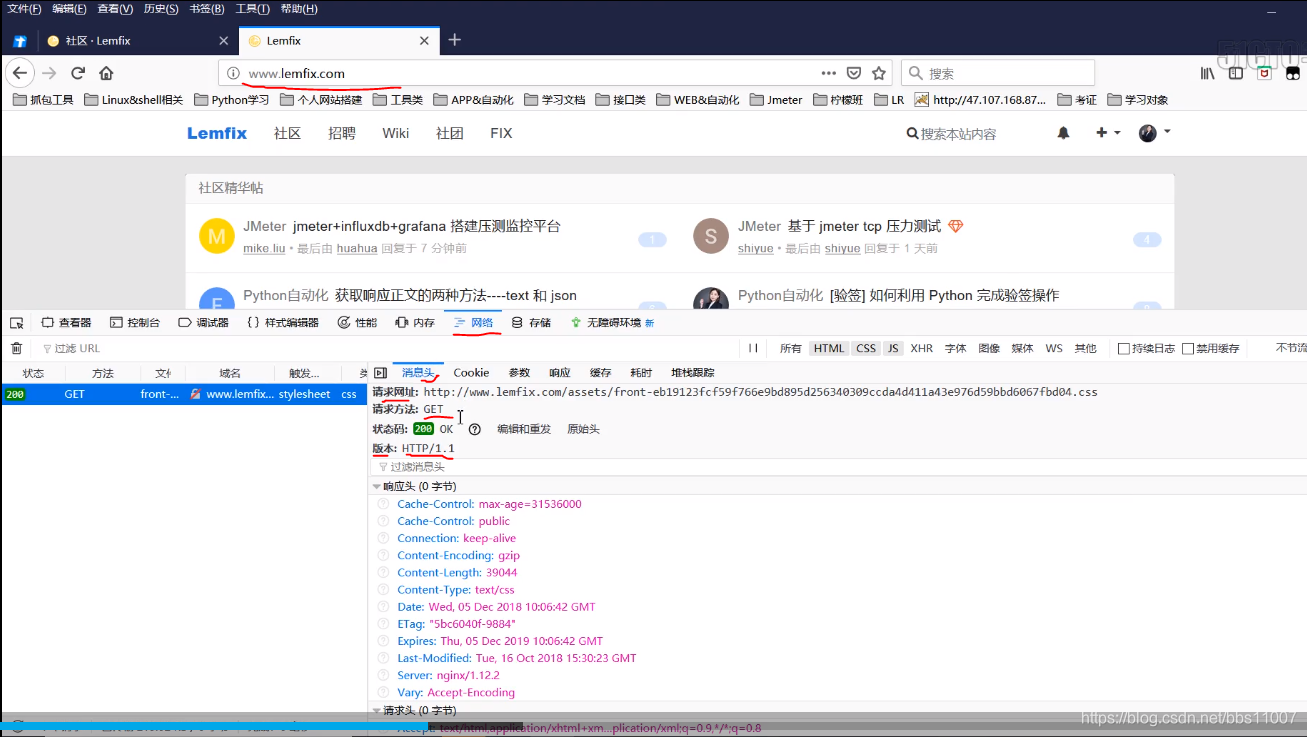Open the 文件(F) menu
The image size is (1307, 737).
coord(24,9)
